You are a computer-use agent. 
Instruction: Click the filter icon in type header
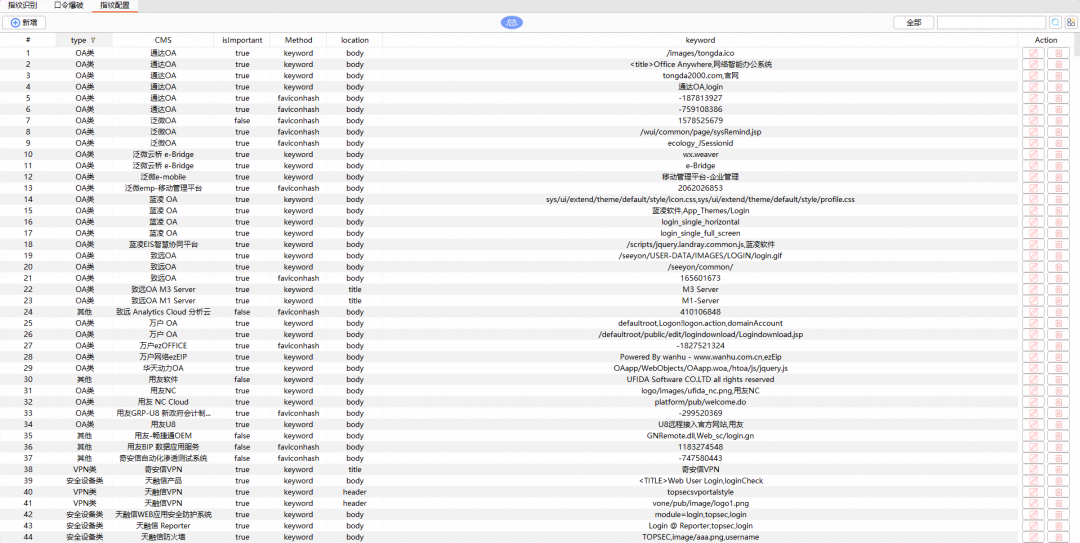click(93, 41)
